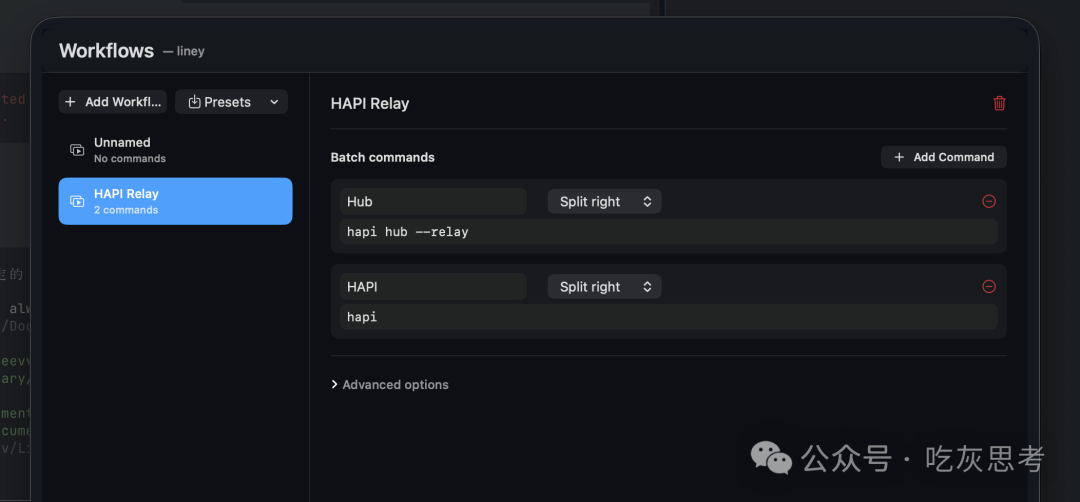Delete the HAPI Relay workflow with trash icon
Viewport: 1080px width, 502px height.
click(999, 103)
